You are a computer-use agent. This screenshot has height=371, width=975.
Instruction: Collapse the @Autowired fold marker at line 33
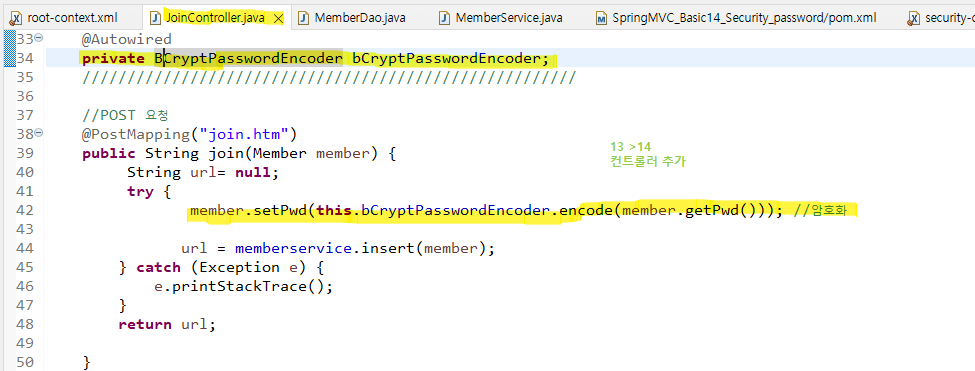[39, 39]
